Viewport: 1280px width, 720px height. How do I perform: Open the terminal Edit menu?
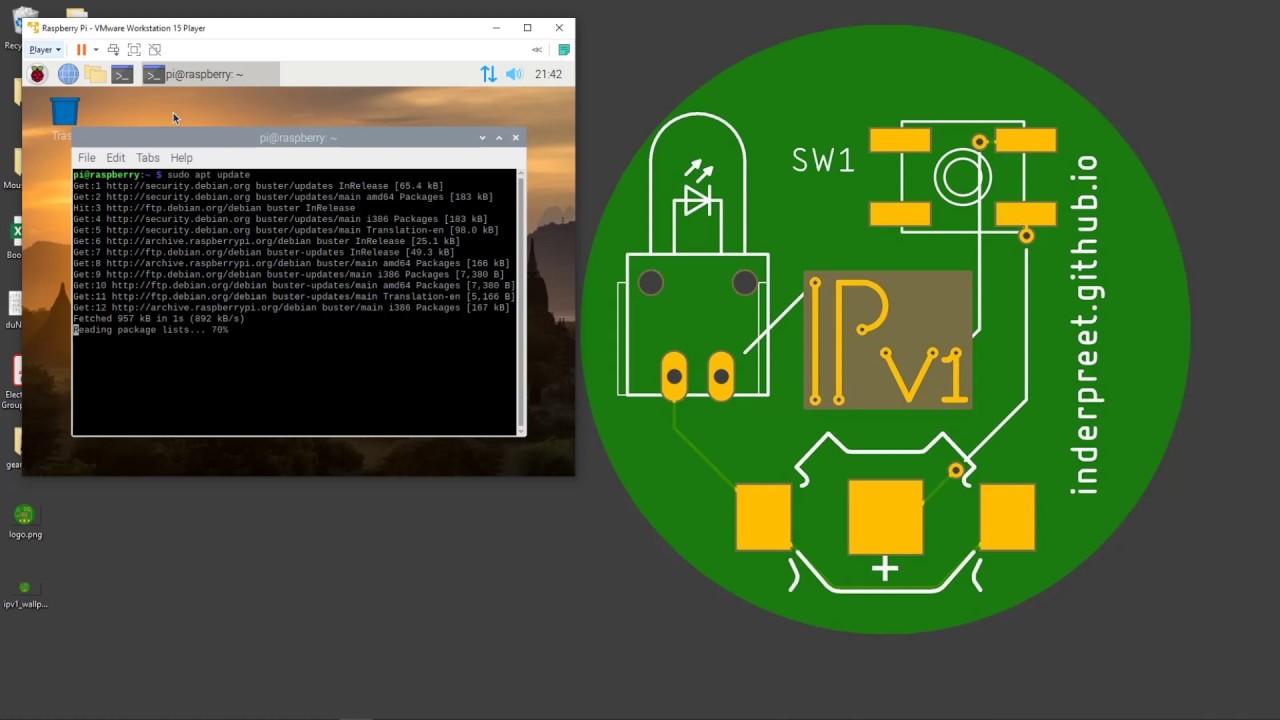click(116, 158)
